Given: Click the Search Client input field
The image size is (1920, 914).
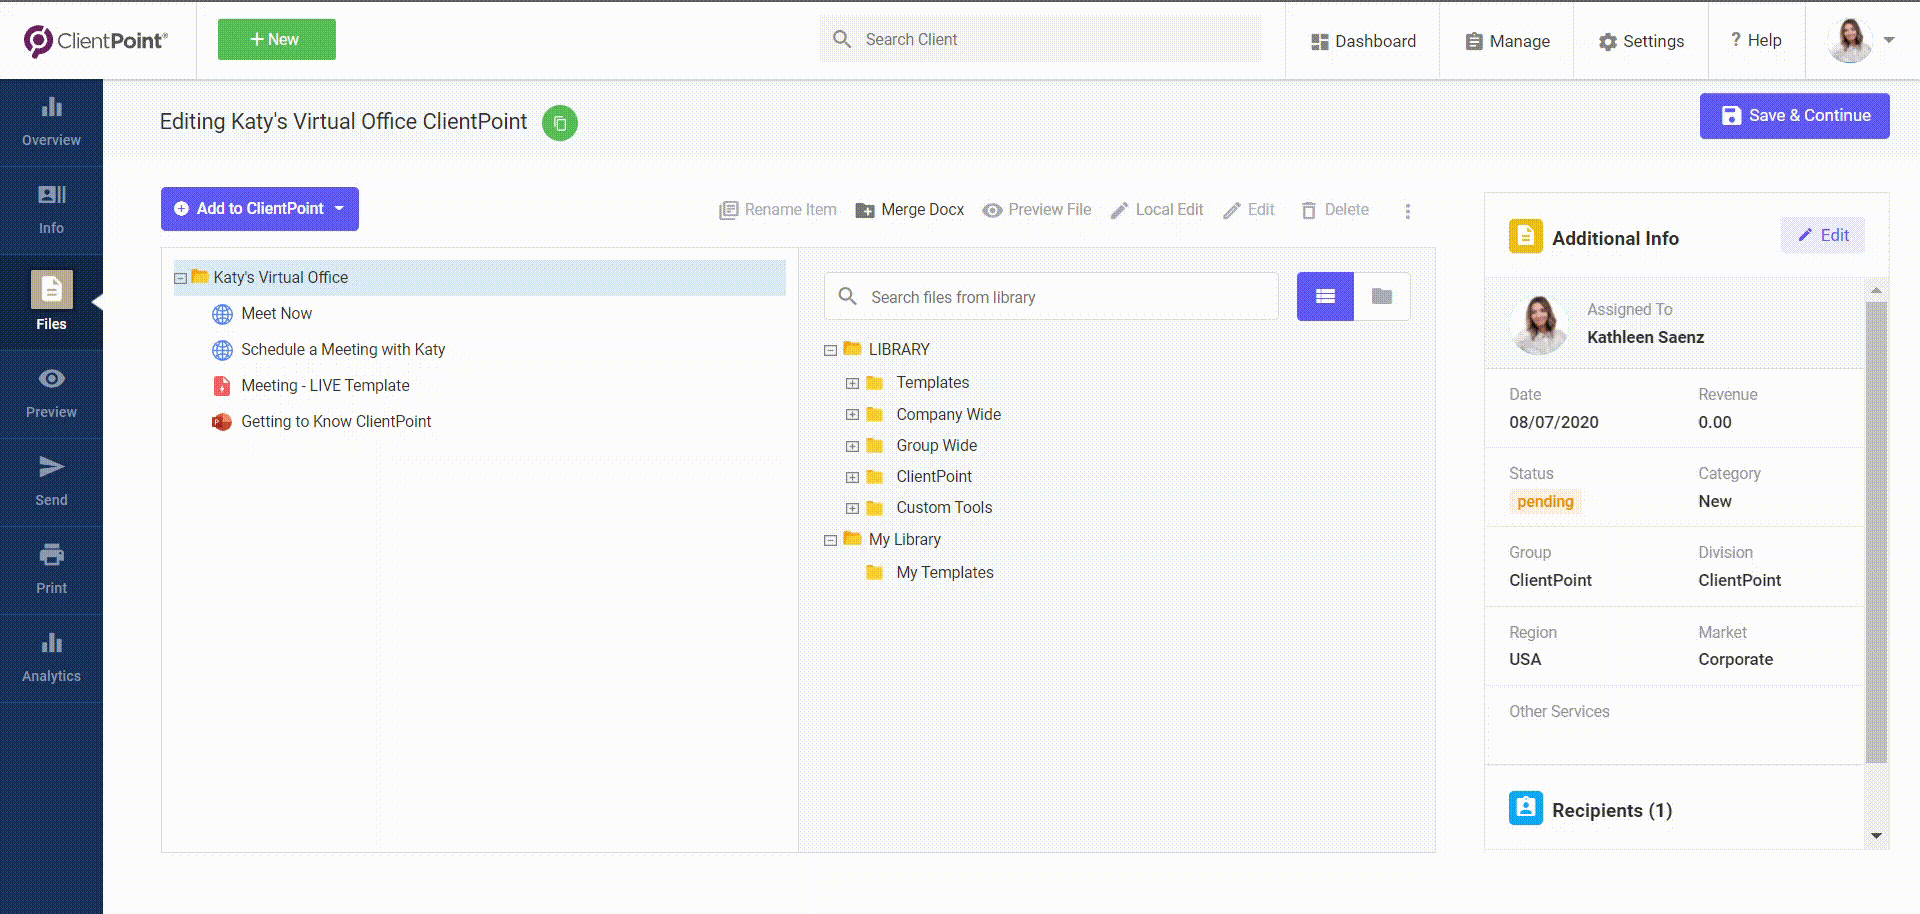Looking at the screenshot, I should click(1040, 39).
